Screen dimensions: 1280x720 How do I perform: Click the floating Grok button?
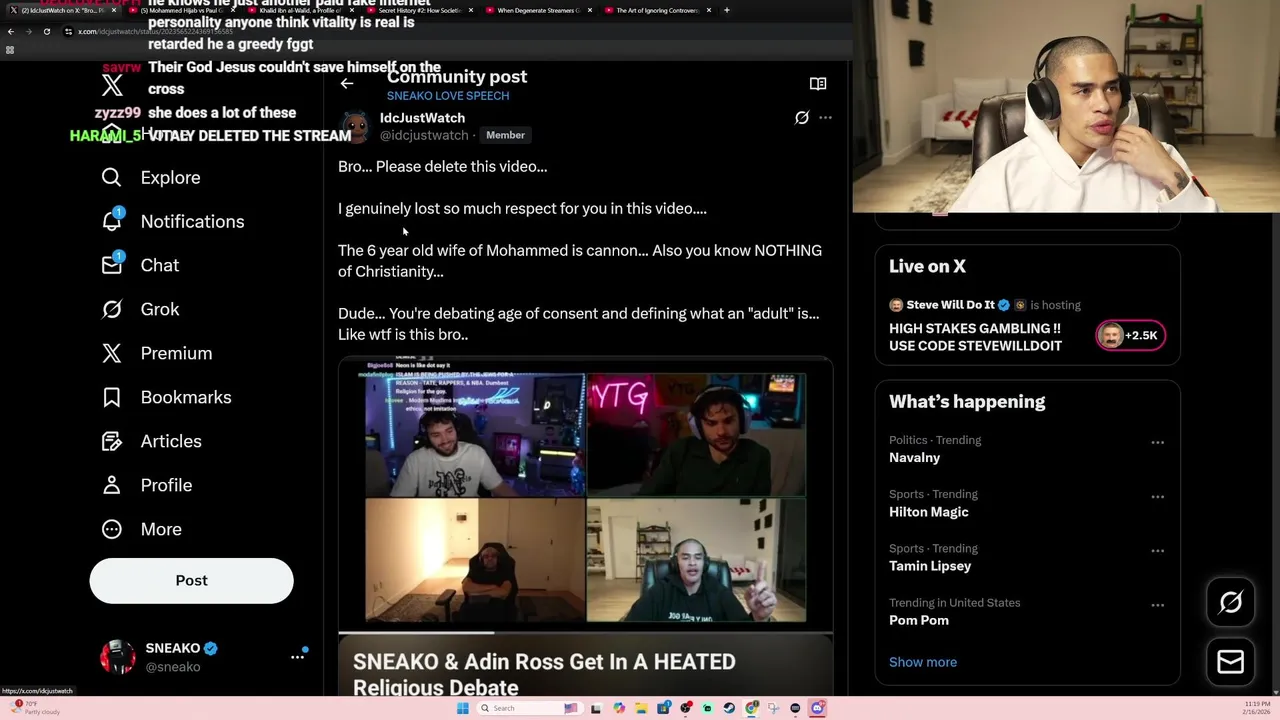[1231, 602]
